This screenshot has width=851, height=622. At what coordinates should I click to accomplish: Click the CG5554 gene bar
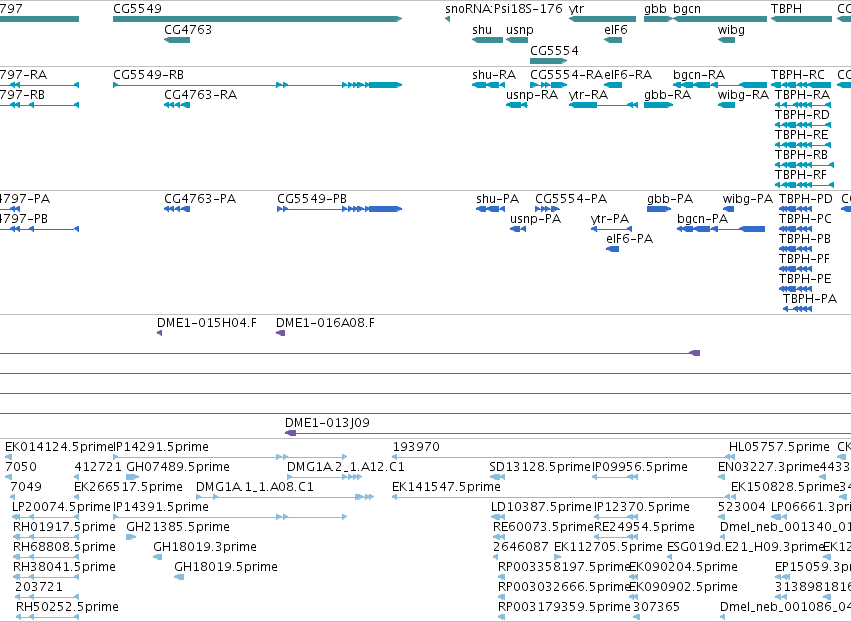pyautogui.click(x=548, y=61)
